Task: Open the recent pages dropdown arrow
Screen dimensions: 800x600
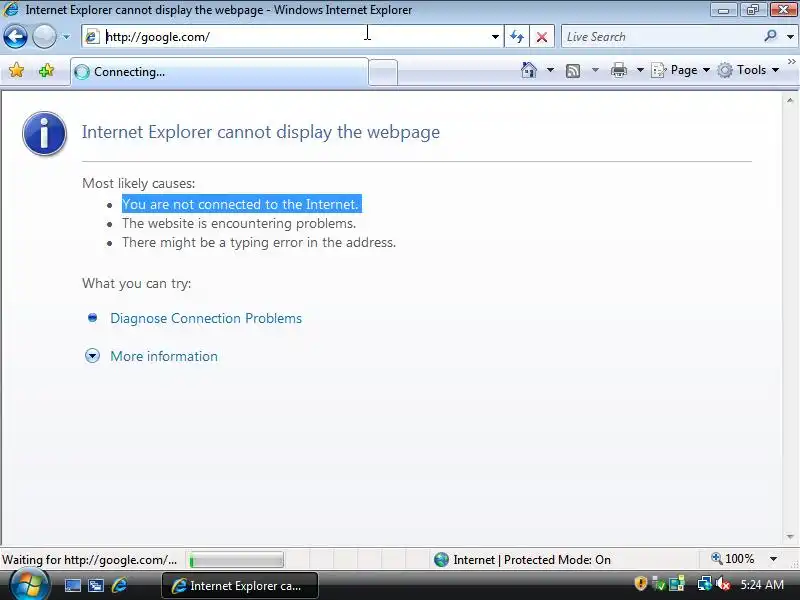Action: click(x=66, y=37)
